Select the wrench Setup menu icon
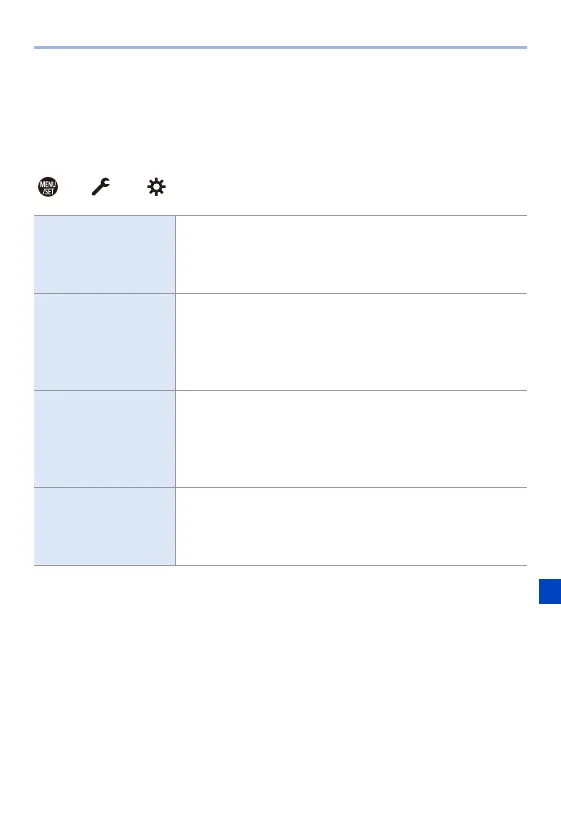561x840 pixels. 101,186
